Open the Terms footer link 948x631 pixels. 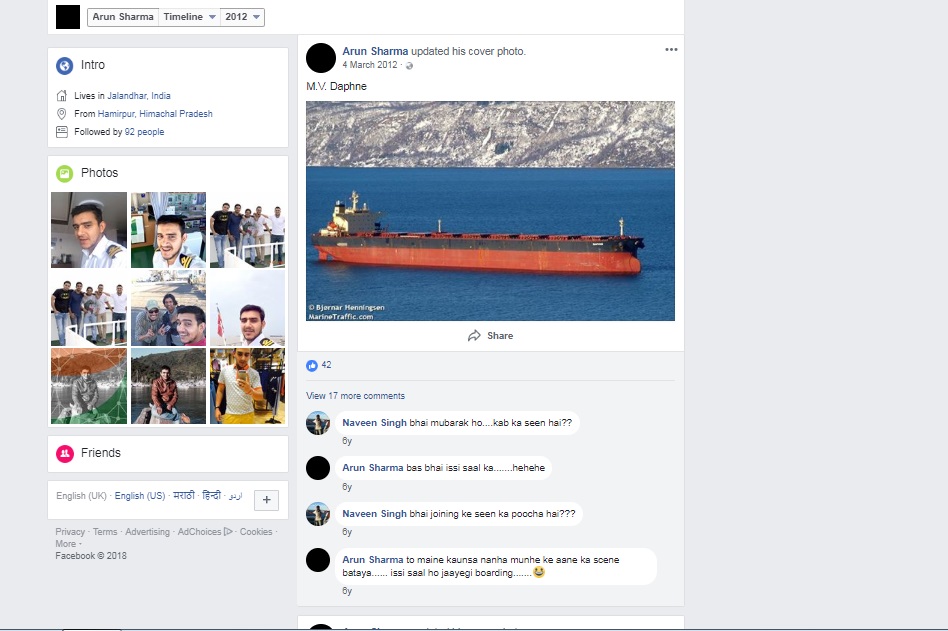coord(105,532)
